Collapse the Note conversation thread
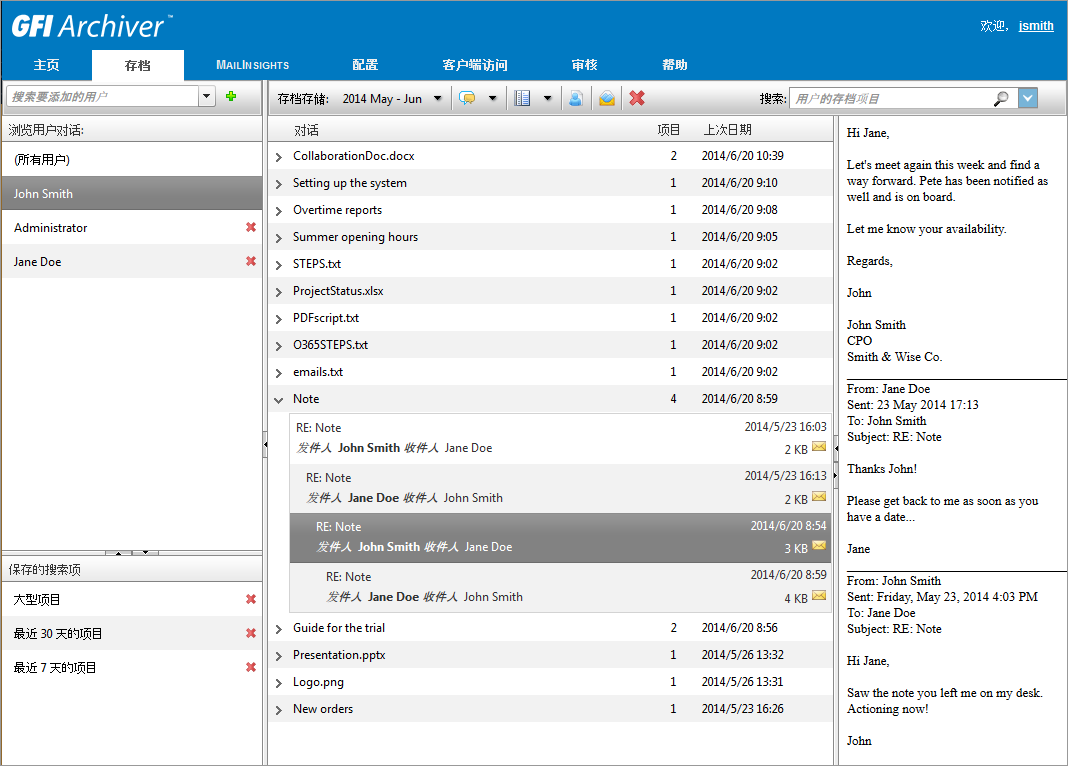Screen dimensions: 1068x766 click(279, 399)
